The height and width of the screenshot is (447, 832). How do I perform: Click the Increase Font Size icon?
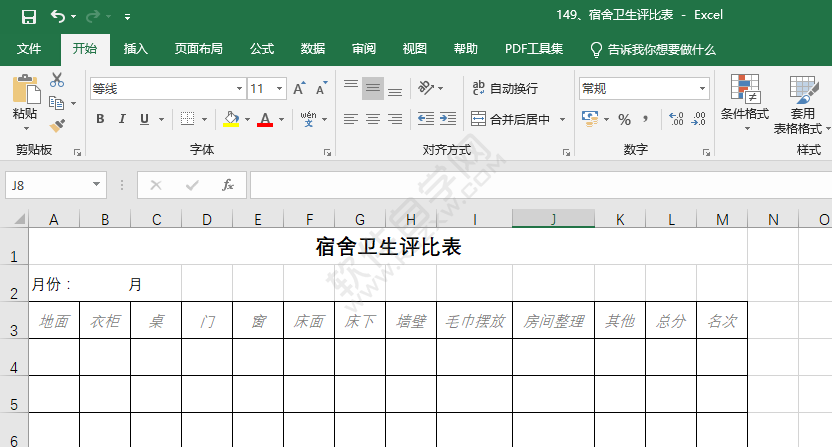coord(298,89)
